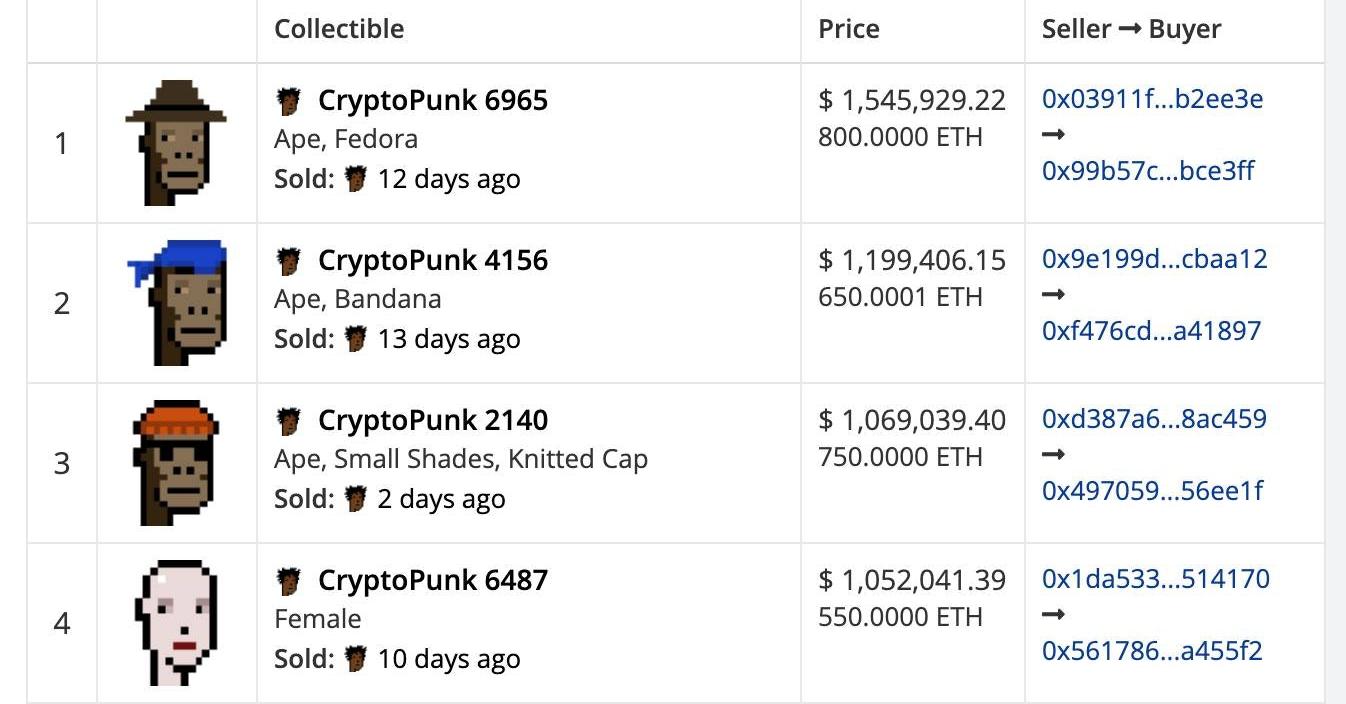Open seller address 0x9e199d...cbaa12
Viewport: 1346px width, 704px height.
coord(1154,259)
